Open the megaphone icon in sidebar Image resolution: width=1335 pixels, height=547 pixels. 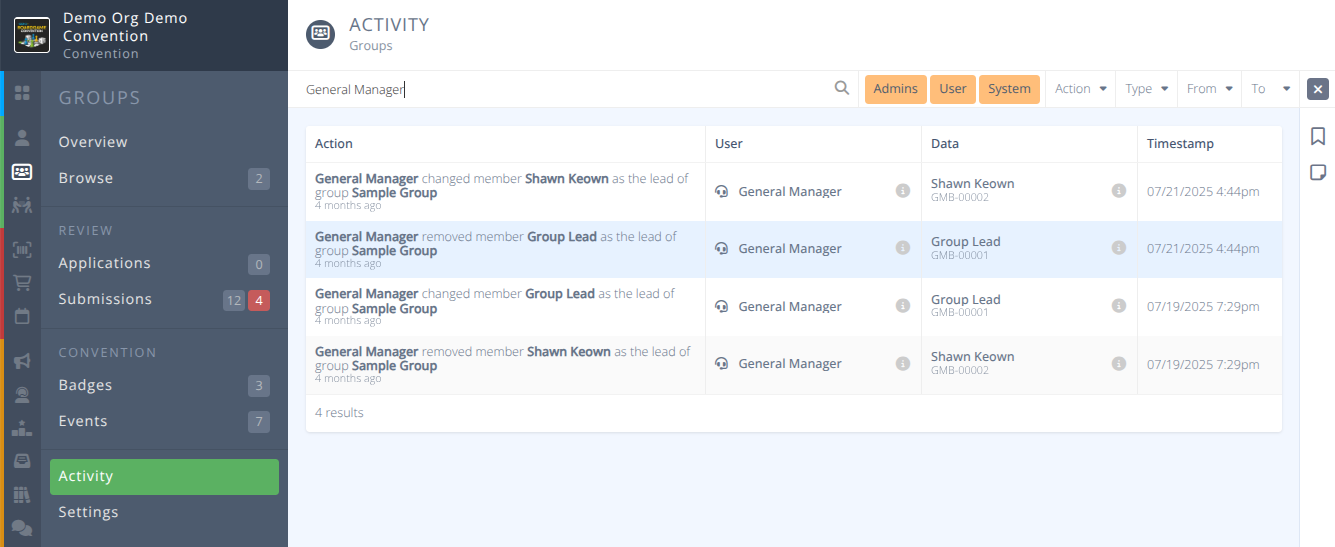click(x=21, y=361)
